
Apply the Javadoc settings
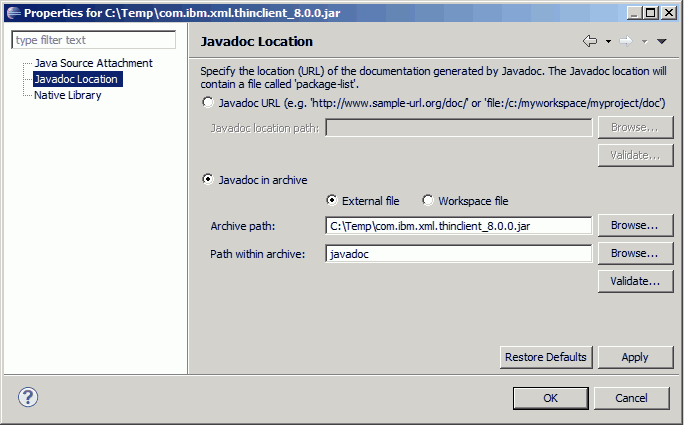point(635,357)
